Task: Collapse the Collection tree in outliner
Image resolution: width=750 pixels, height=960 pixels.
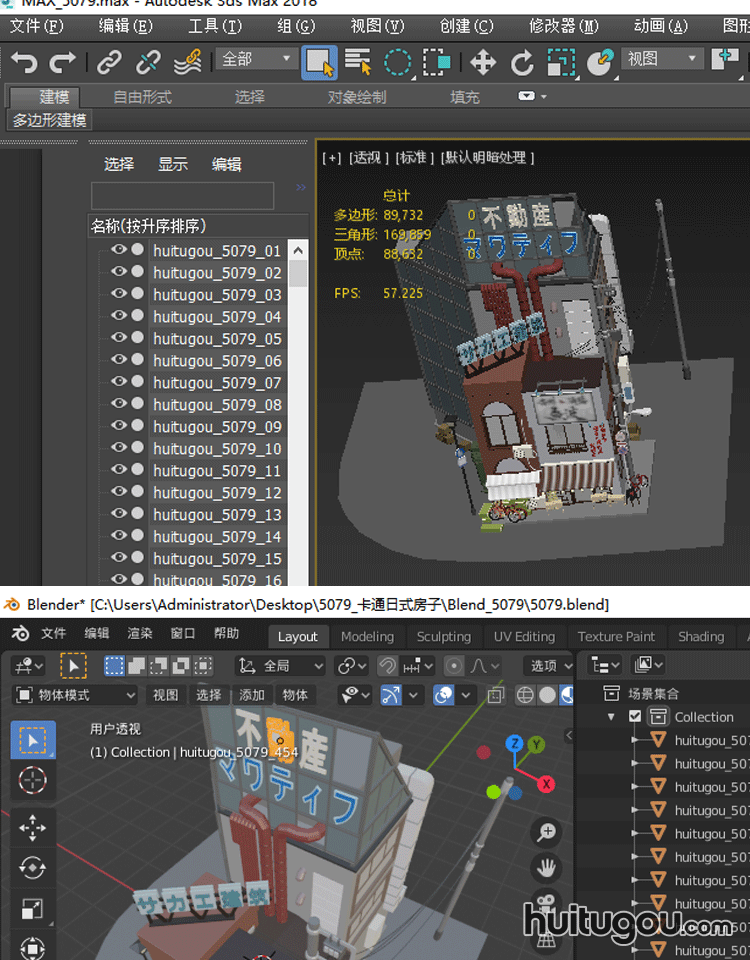Action: click(611, 717)
